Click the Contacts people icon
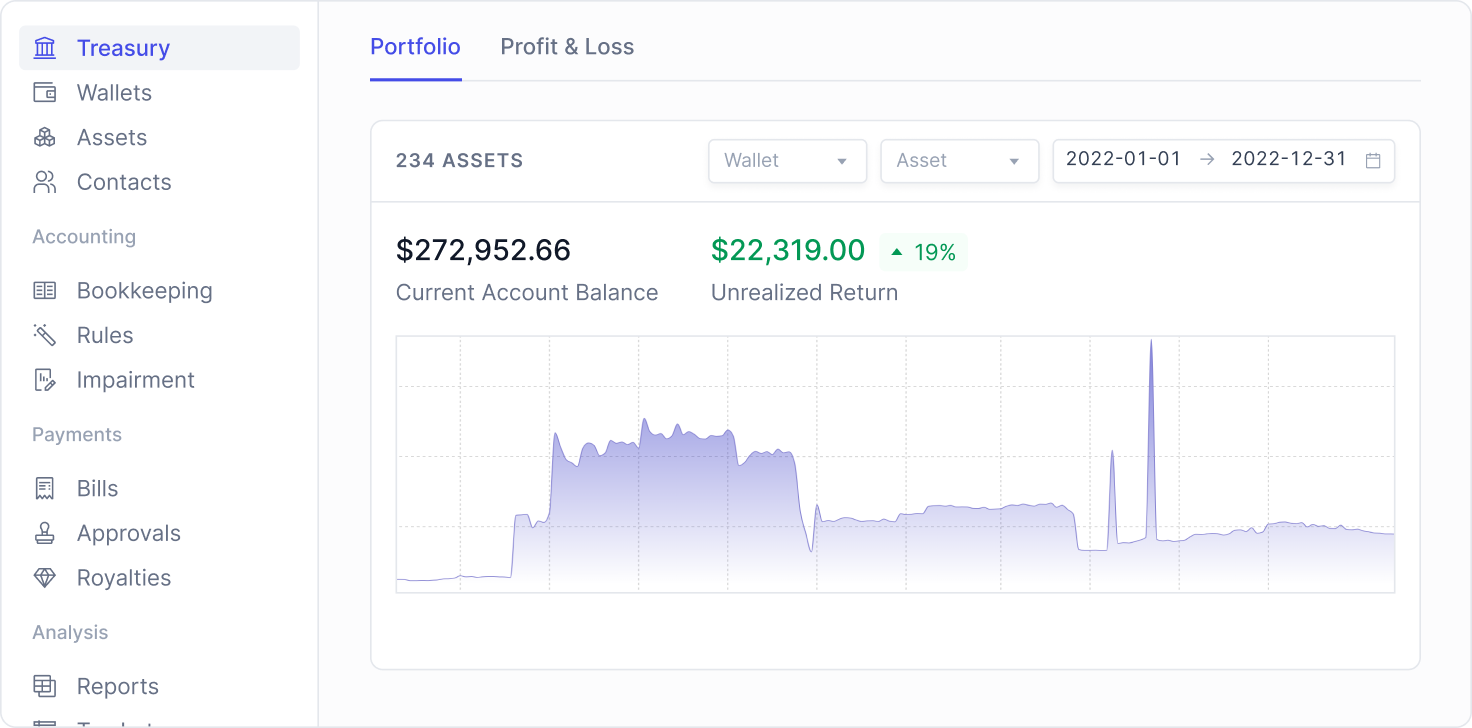The width and height of the screenshot is (1472, 728). (45, 182)
